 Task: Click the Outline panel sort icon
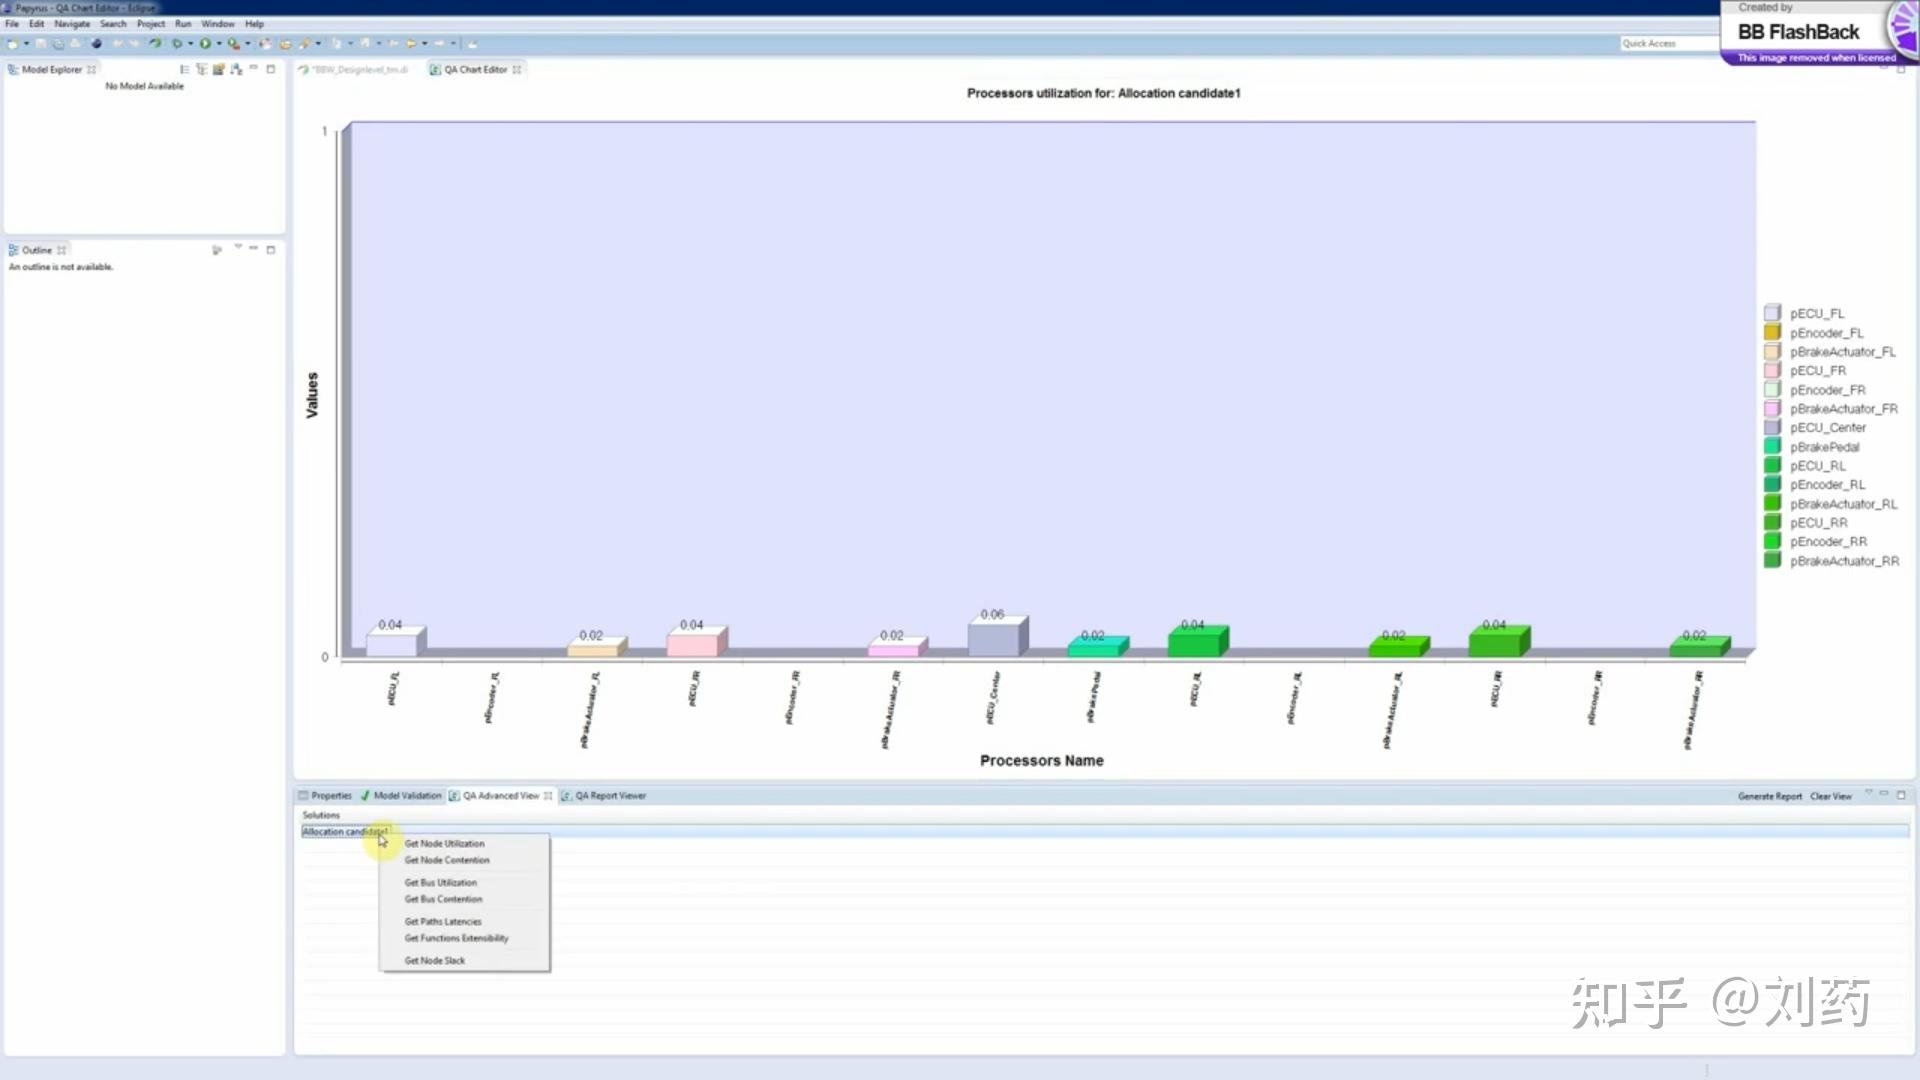pyautogui.click(x=216, y=250)
